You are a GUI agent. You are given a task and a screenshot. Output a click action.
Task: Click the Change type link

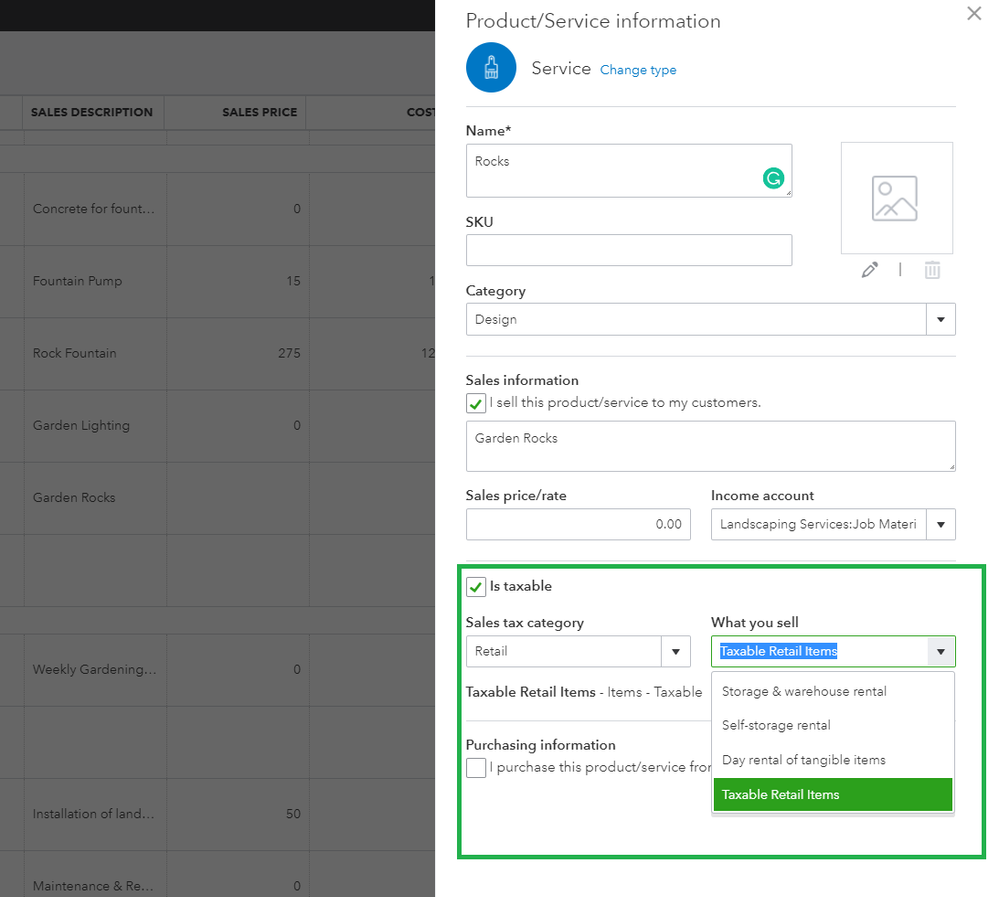coord(638,70)
